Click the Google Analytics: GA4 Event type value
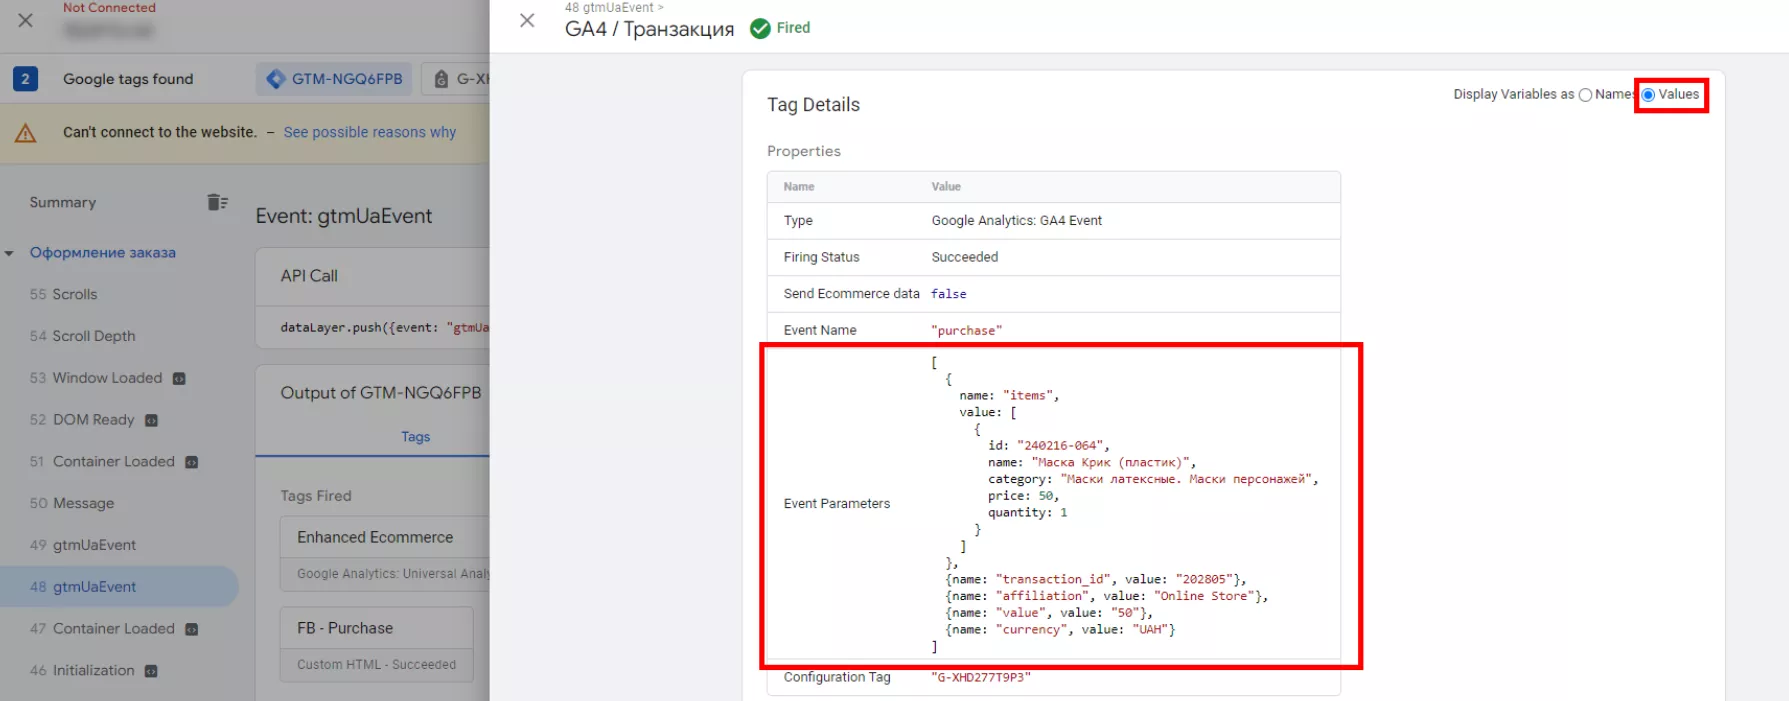The width and height of the screenshot is (1789, 701). pyautogui.click(x=1016, y=221)
